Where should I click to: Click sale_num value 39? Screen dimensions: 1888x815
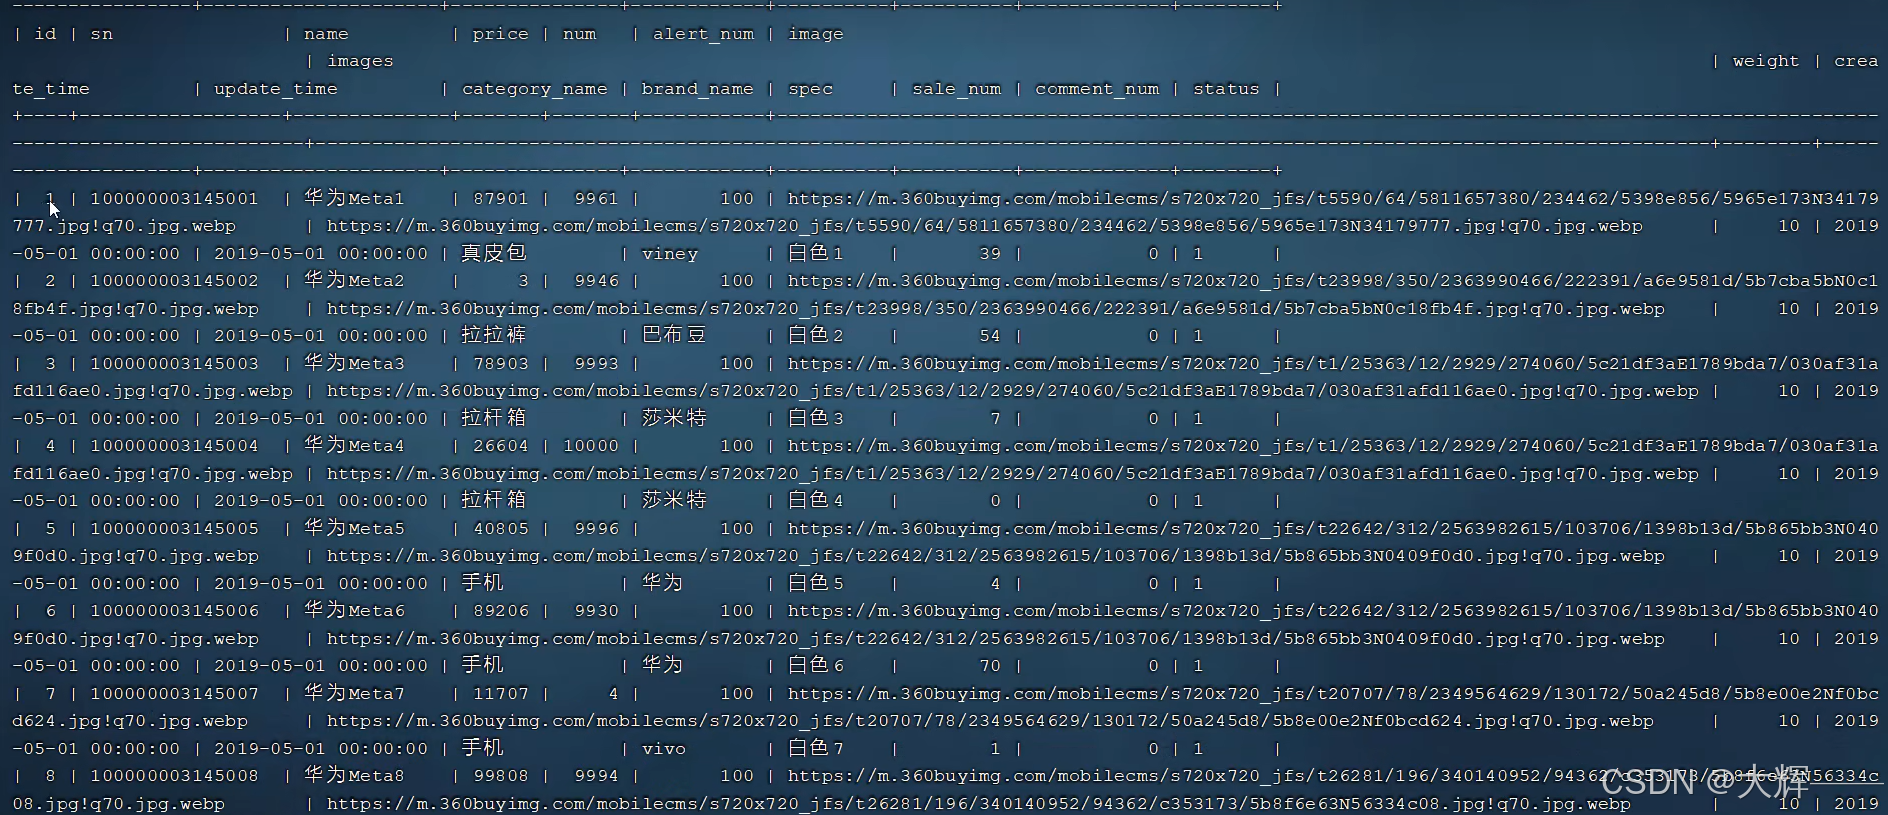point(990,254)
